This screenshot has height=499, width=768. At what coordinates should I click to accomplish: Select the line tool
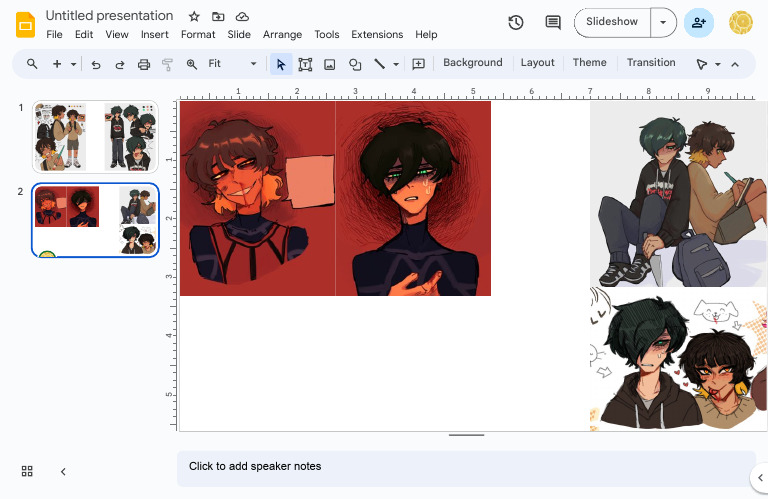pos(380,64)
